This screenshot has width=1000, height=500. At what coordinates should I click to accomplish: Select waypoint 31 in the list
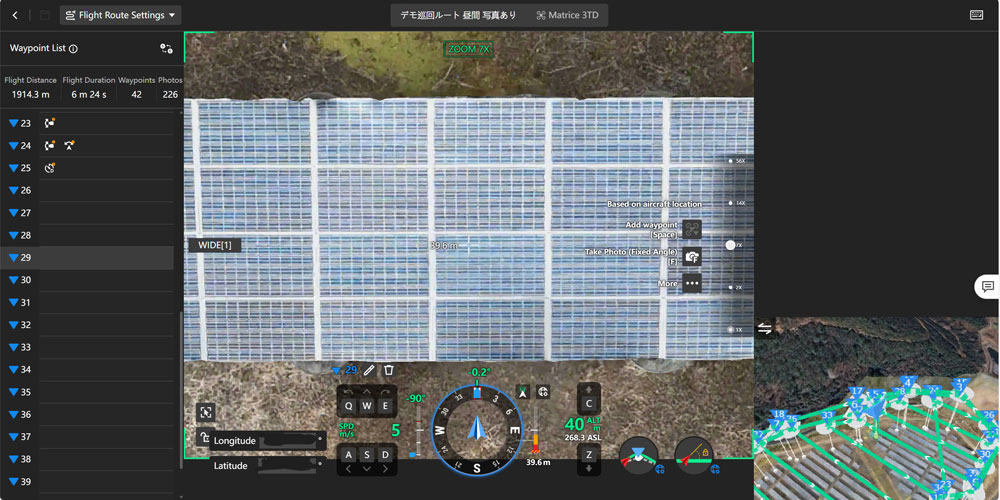87,302
